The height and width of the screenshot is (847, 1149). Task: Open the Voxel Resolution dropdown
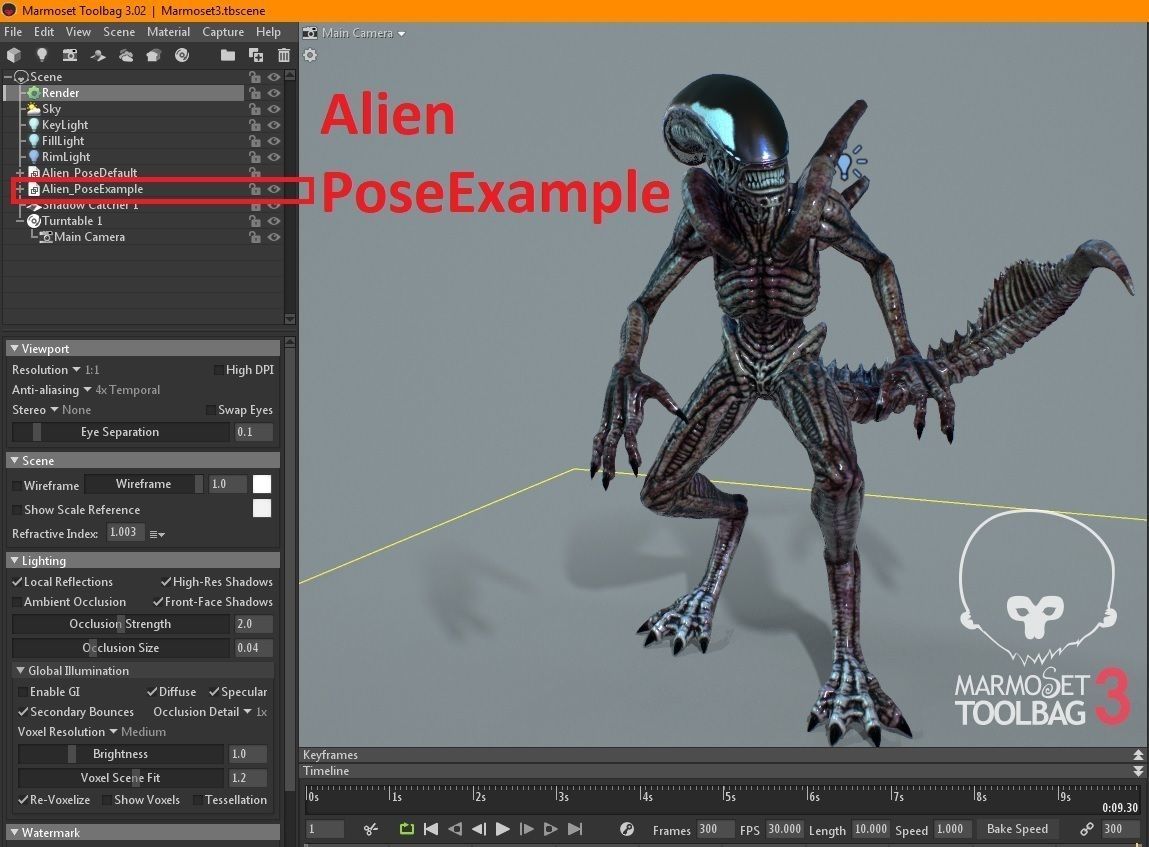coord(113,731)
